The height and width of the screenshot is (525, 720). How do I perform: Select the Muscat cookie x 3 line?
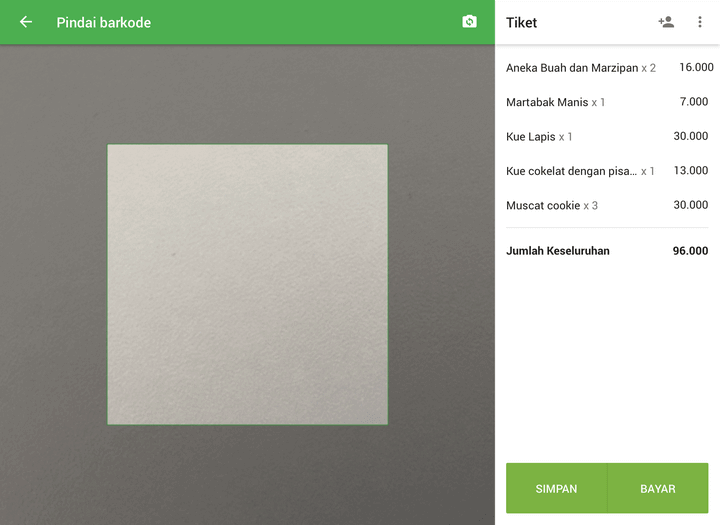(552, 206)
